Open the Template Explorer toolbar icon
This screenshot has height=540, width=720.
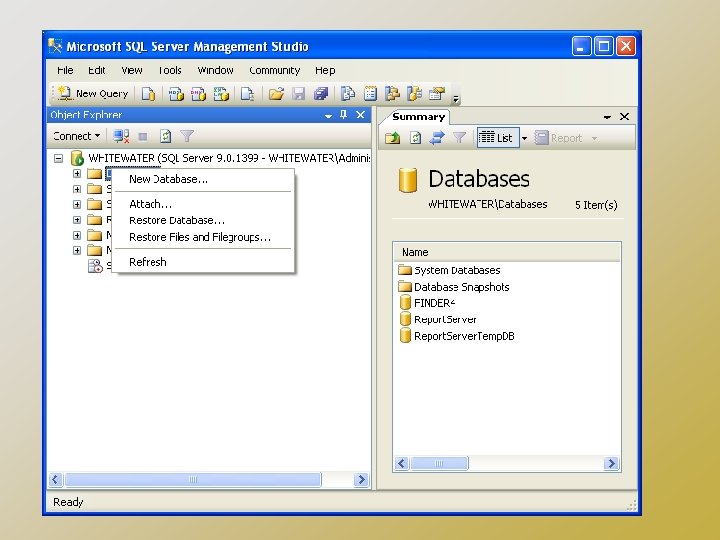pyautogui.click(x=415, y=94)
